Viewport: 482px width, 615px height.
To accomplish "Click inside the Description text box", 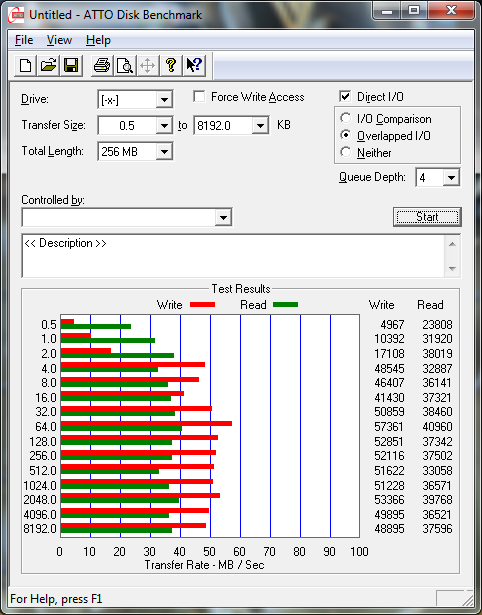I will (x=233, y=256).
